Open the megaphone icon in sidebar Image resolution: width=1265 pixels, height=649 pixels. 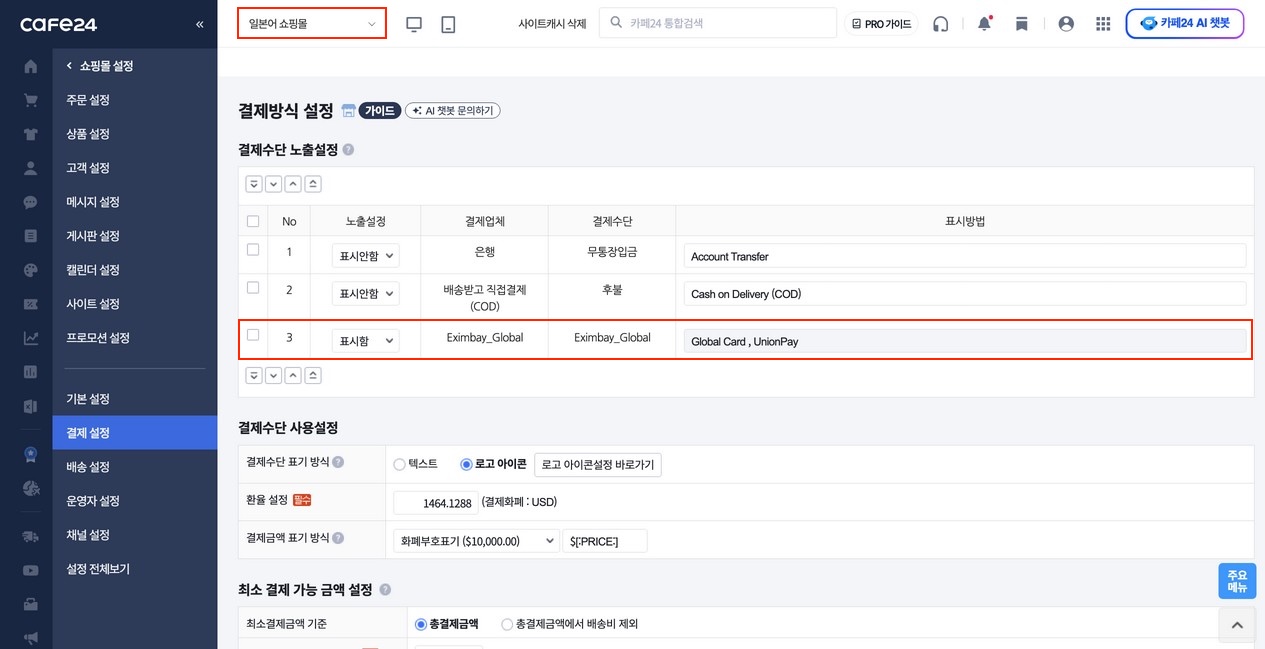tap(30, 638)
